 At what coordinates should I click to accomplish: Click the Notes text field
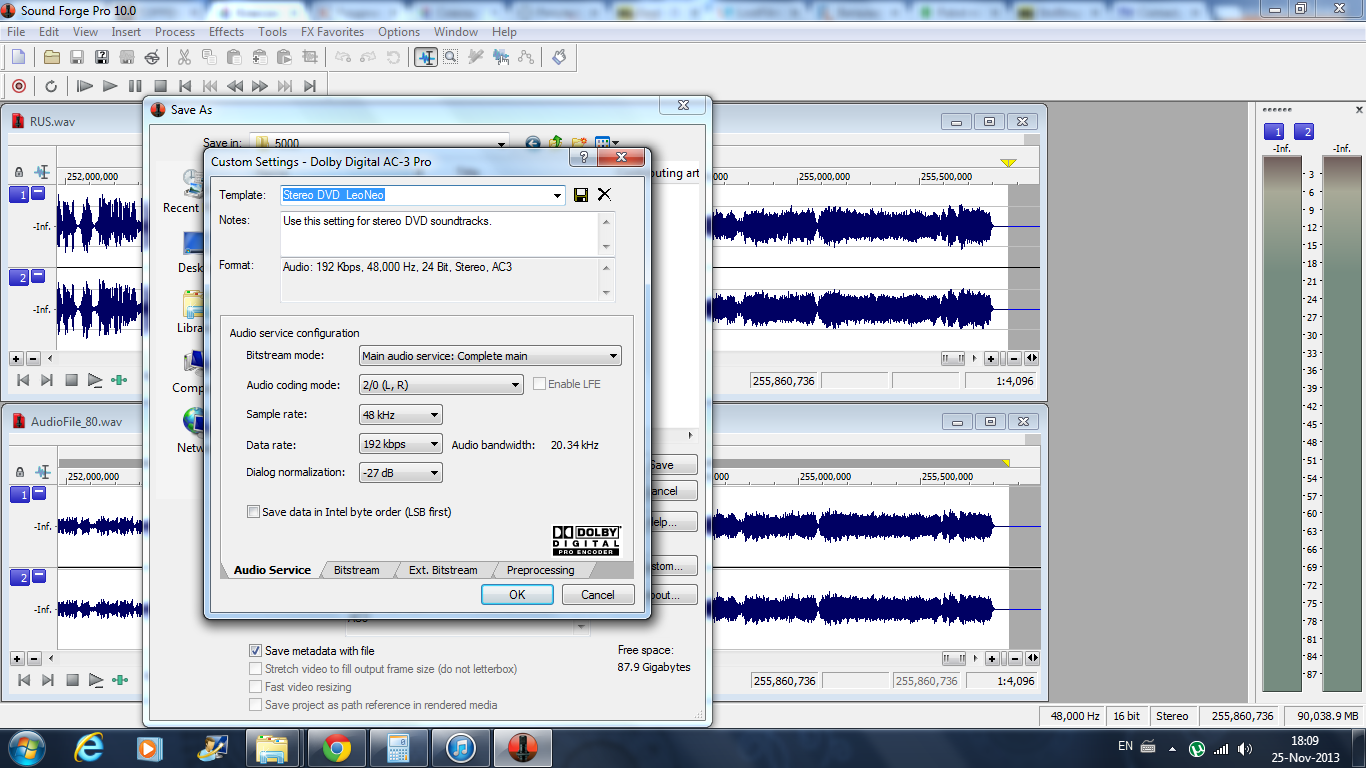pos(441,235)
